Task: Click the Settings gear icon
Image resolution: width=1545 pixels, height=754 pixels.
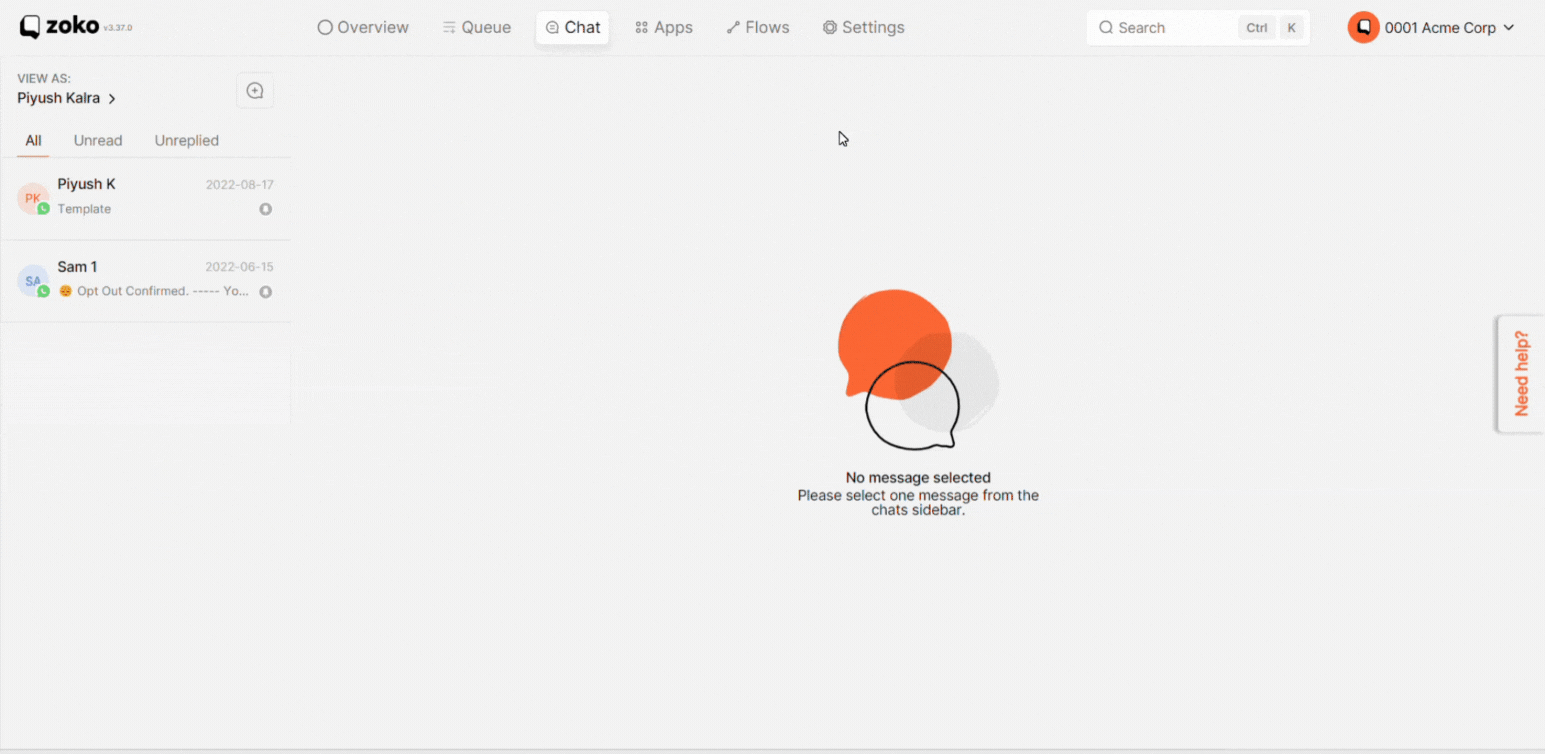Action: [830, 28]
